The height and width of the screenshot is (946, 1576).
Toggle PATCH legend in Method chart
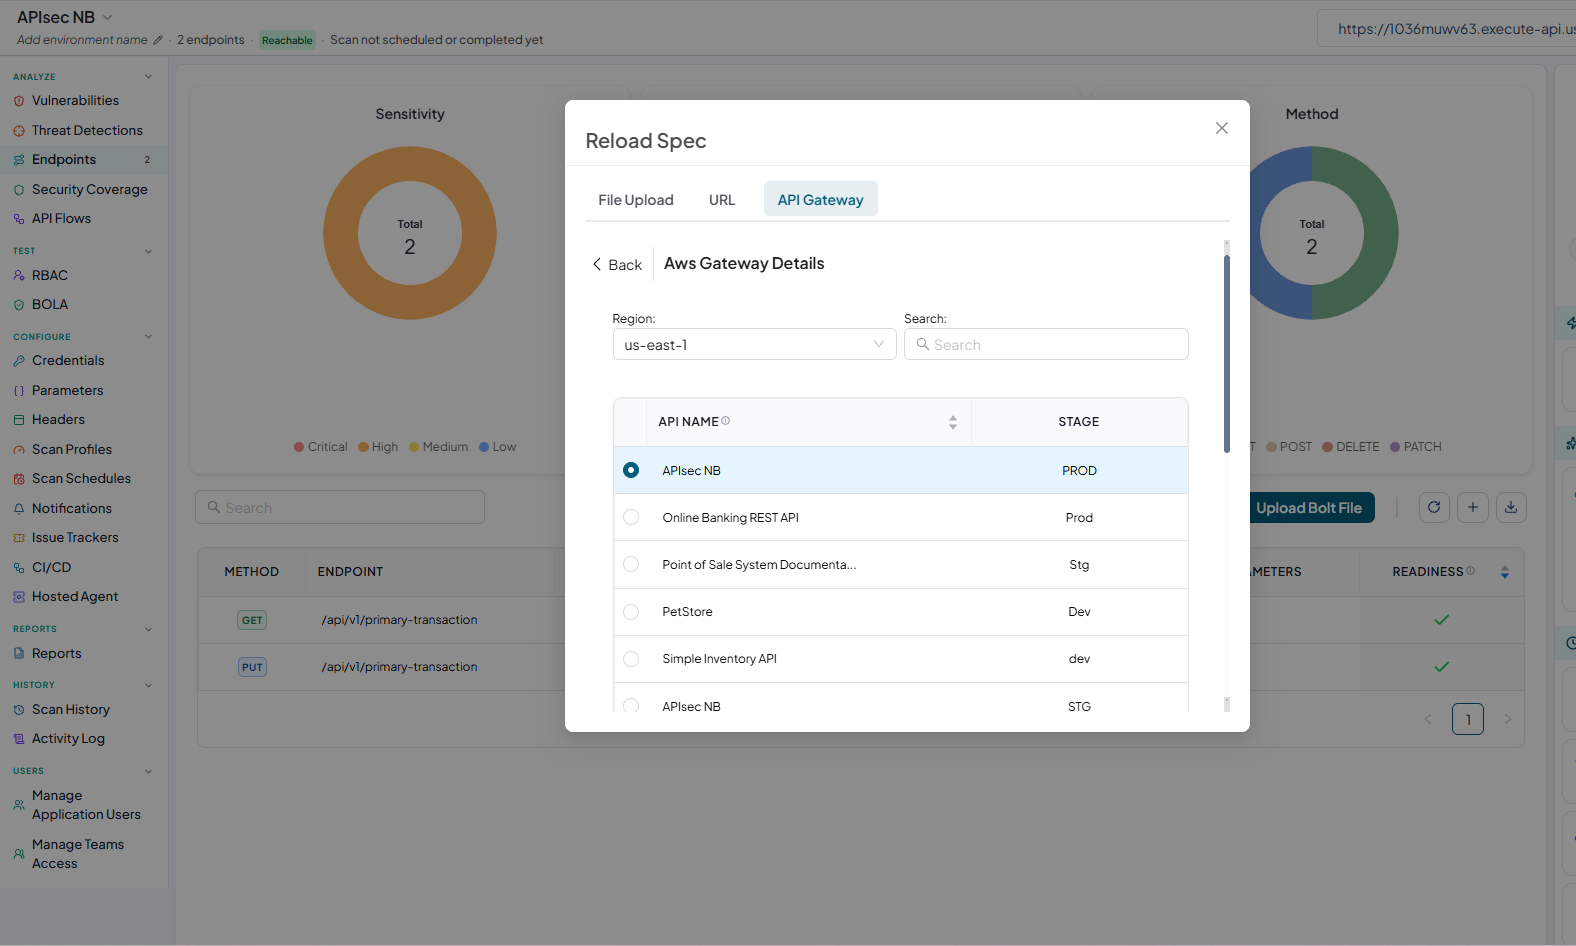point(1415,447)
